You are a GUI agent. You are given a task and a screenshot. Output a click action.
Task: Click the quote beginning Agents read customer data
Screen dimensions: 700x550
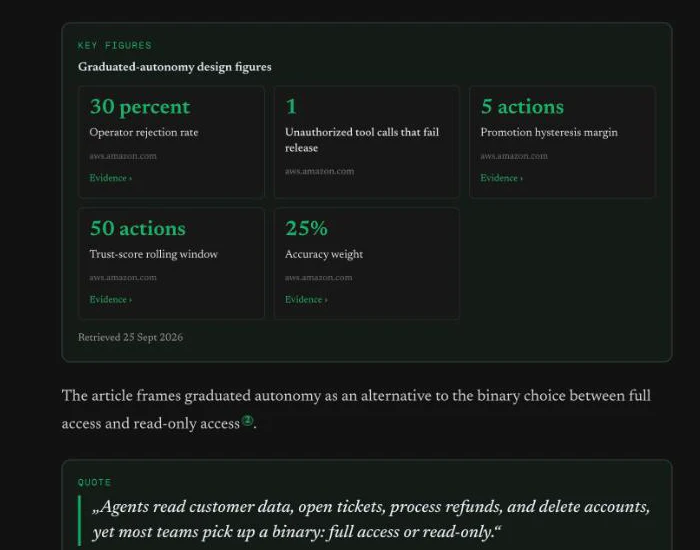pyautogui.click(x=371, y=520)
